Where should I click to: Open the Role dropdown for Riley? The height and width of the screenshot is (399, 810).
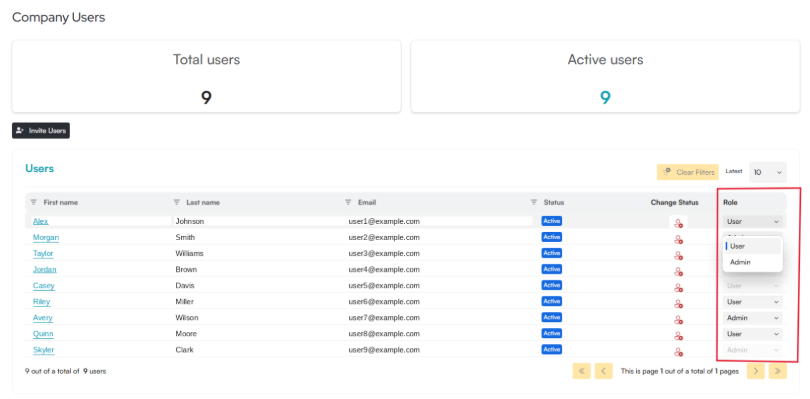(753, 301)
